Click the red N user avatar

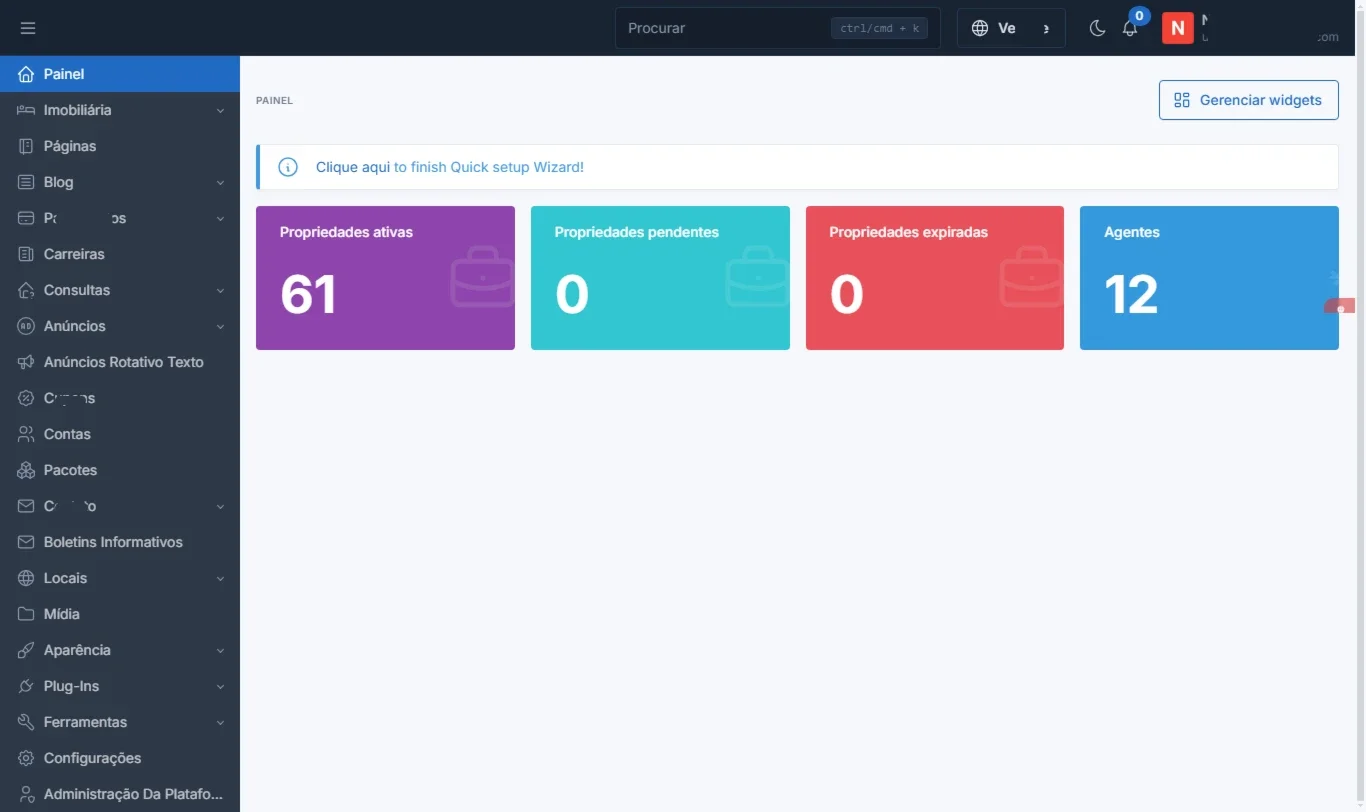coord(1178,28)
